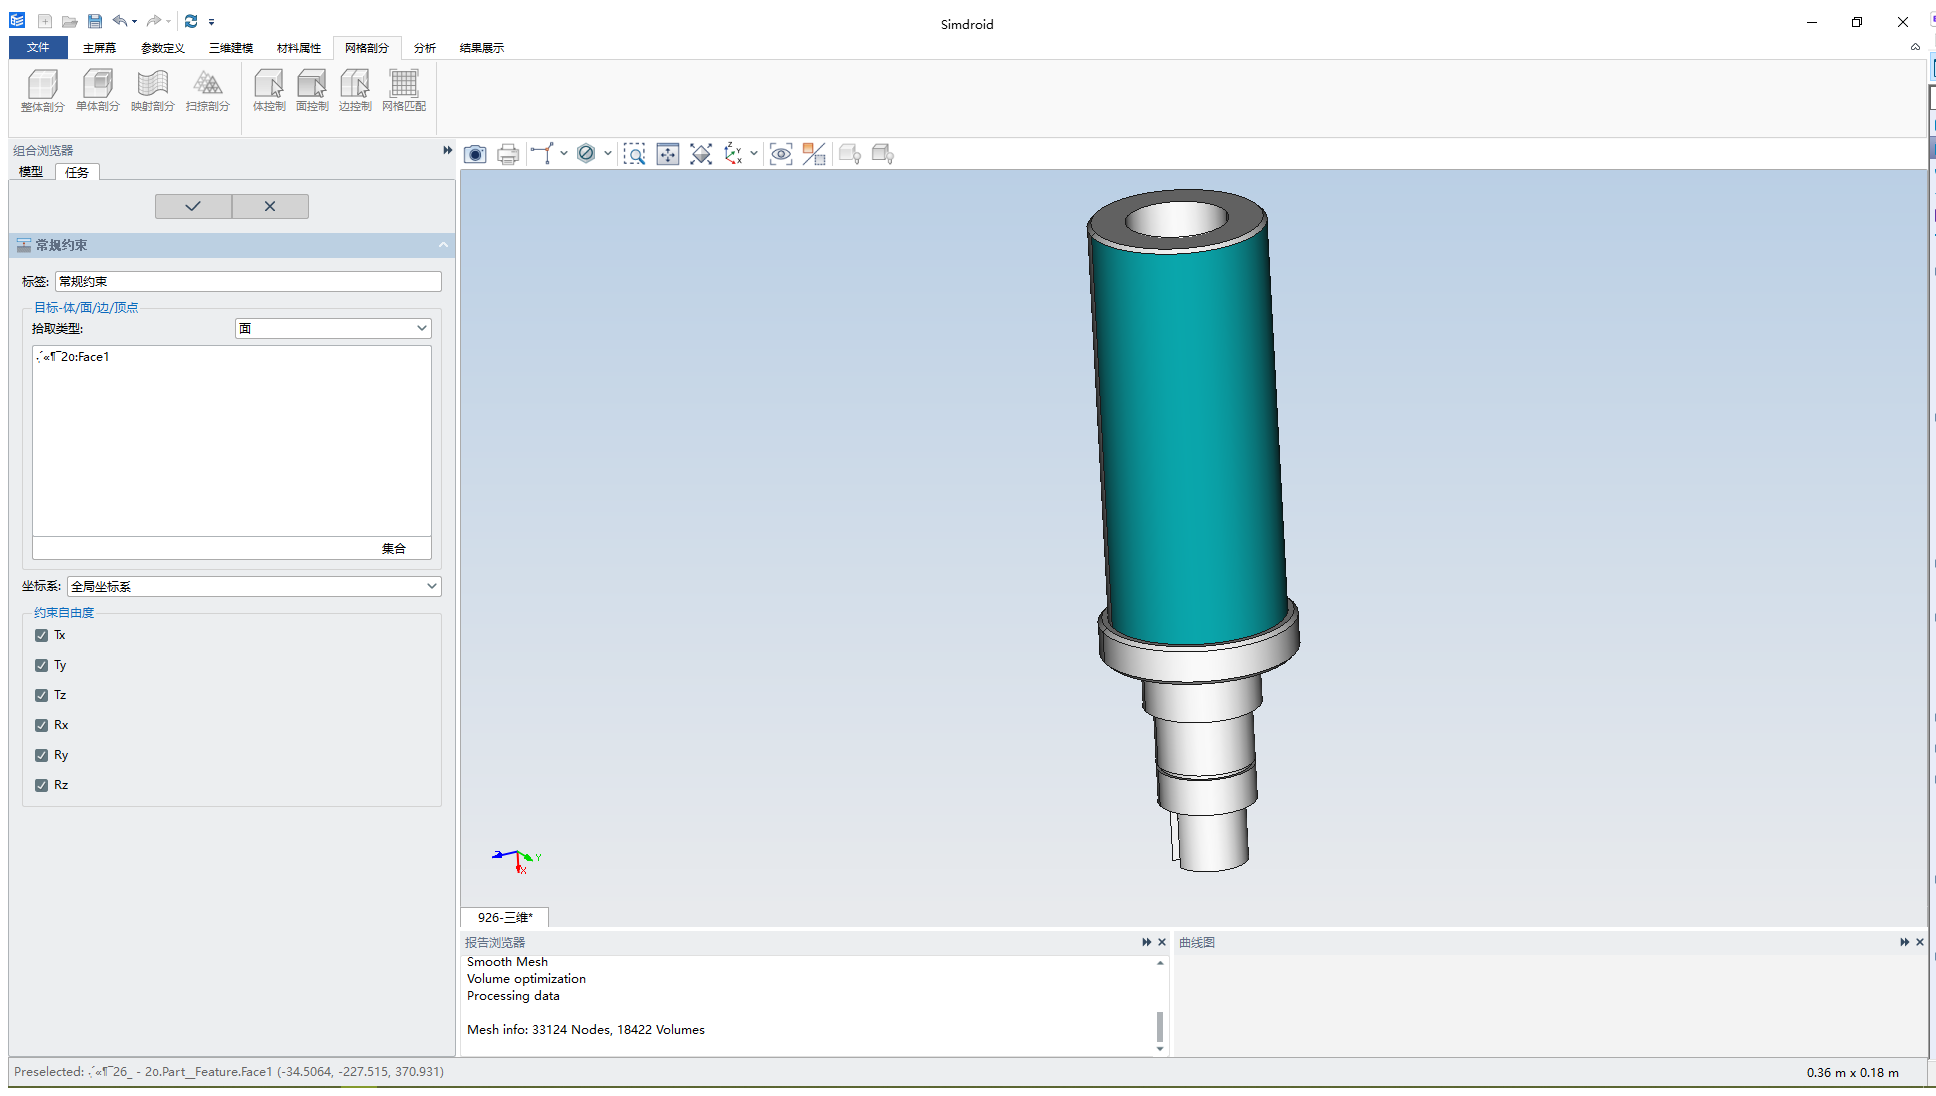
Task: Uncheck the Rx rotation constraint
Action: tap(41, 725)
